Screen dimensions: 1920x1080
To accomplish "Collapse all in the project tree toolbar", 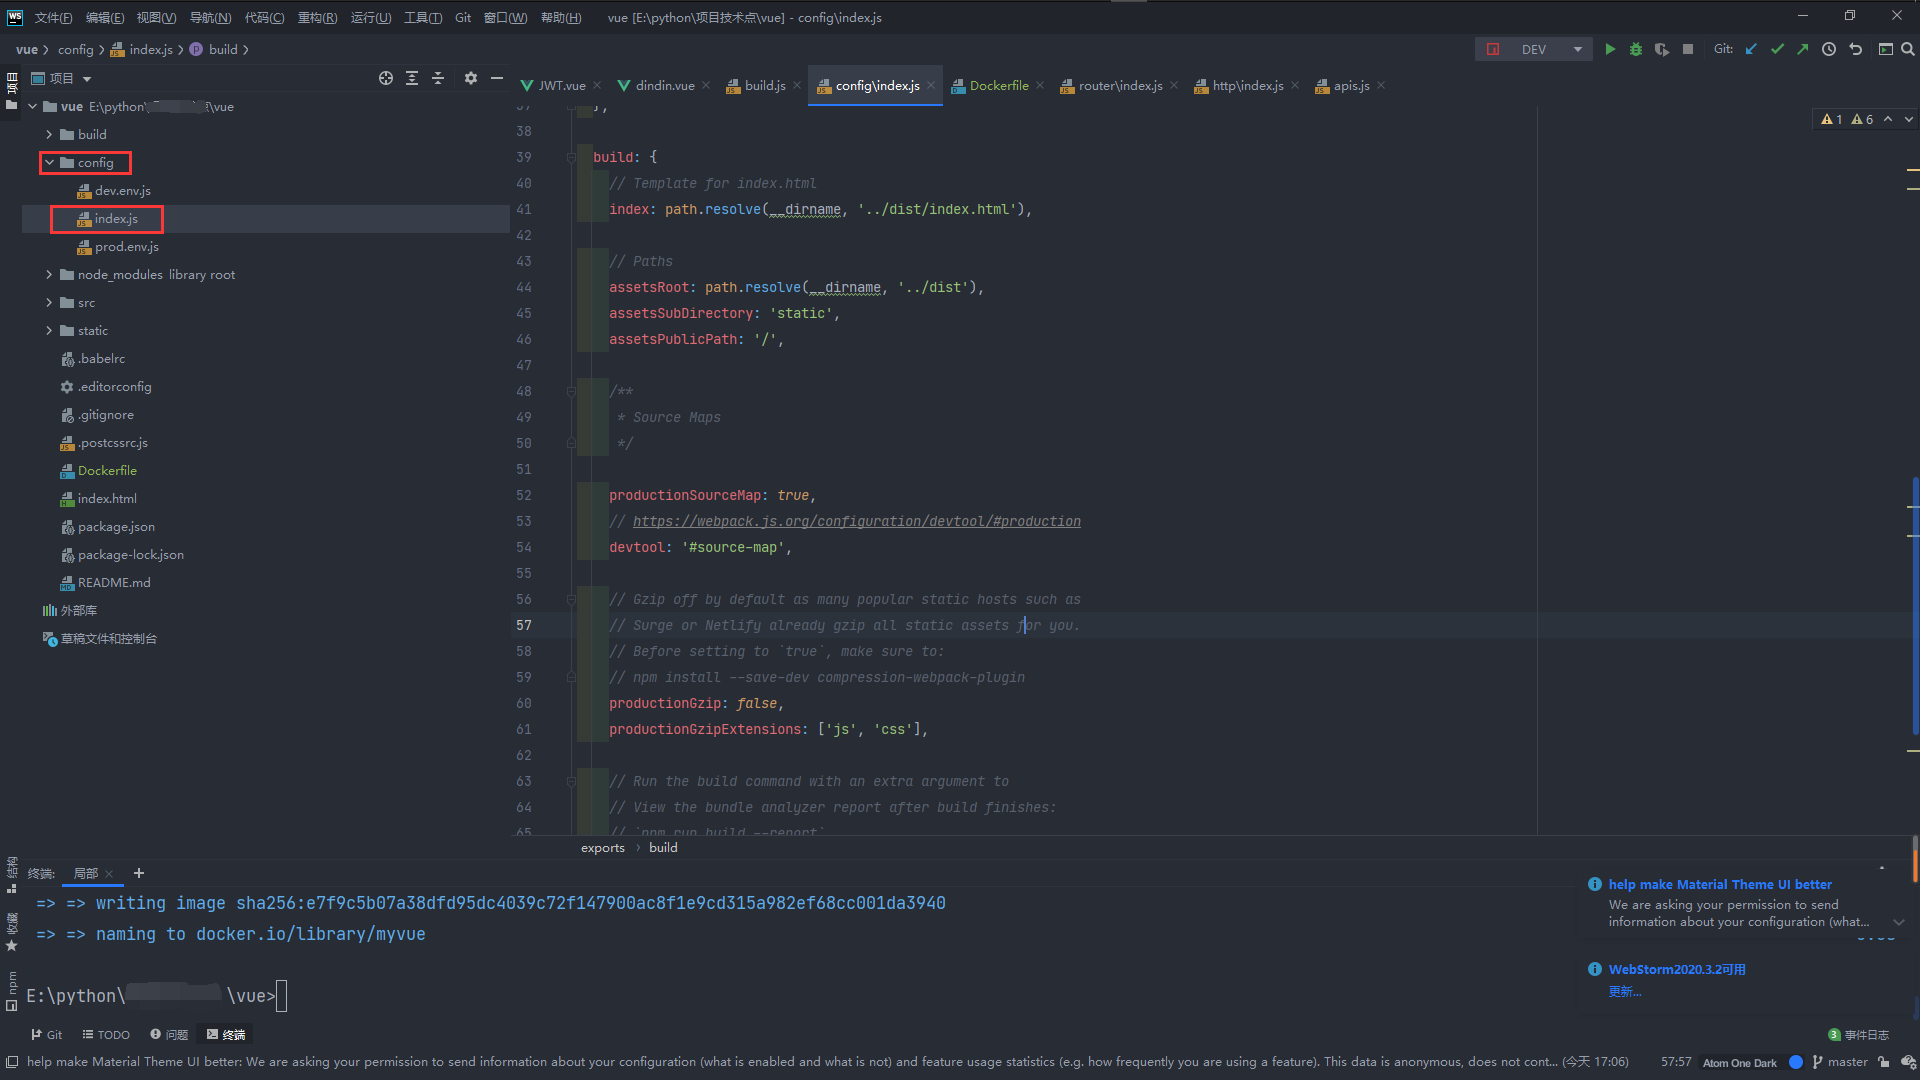I will point(438,78).
